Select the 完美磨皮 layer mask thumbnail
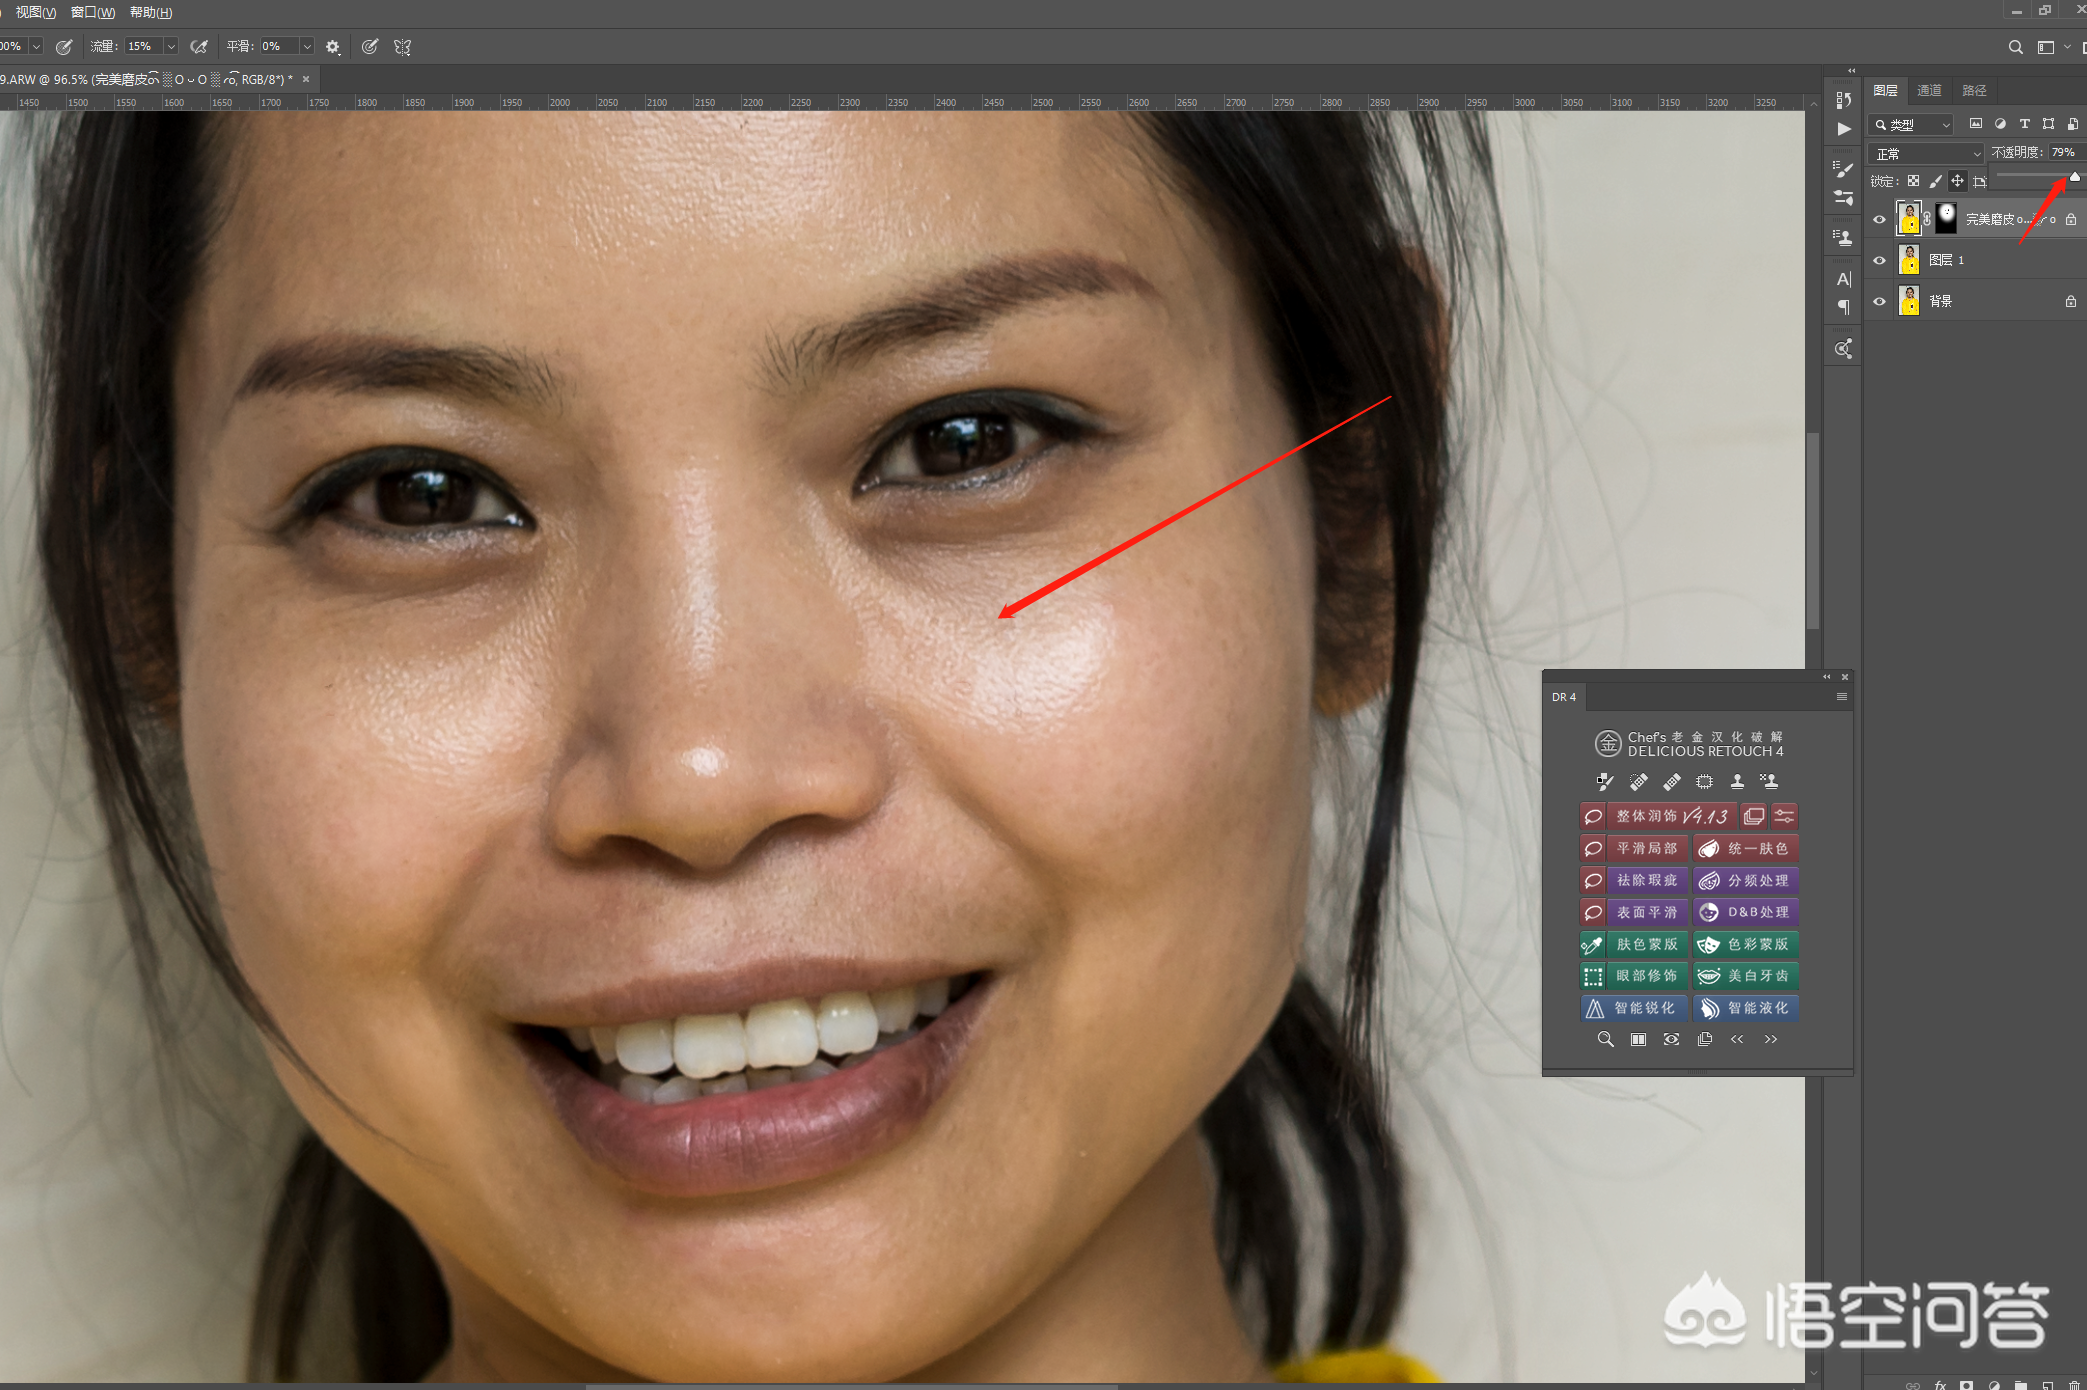 (1946, 218)
